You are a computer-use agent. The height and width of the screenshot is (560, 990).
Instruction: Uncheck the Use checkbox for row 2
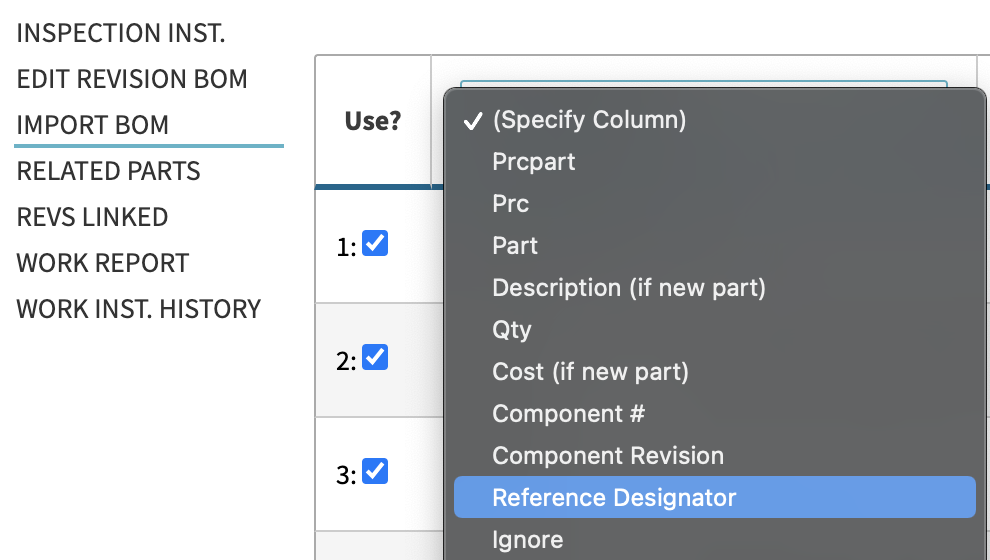375,357
